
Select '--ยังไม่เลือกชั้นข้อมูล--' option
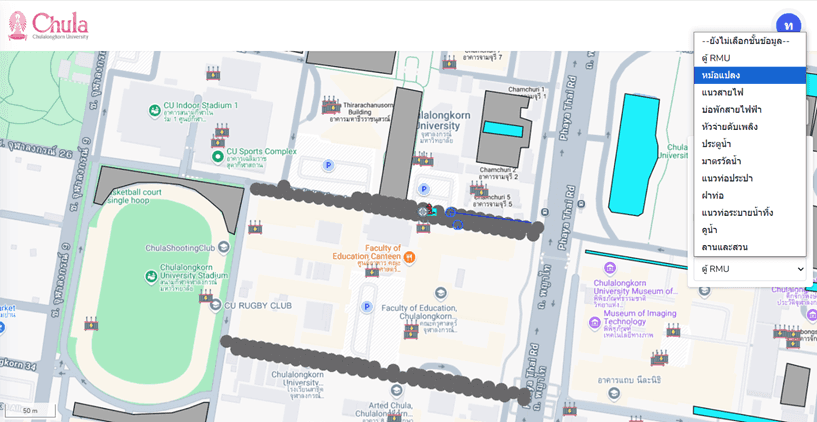750,41
